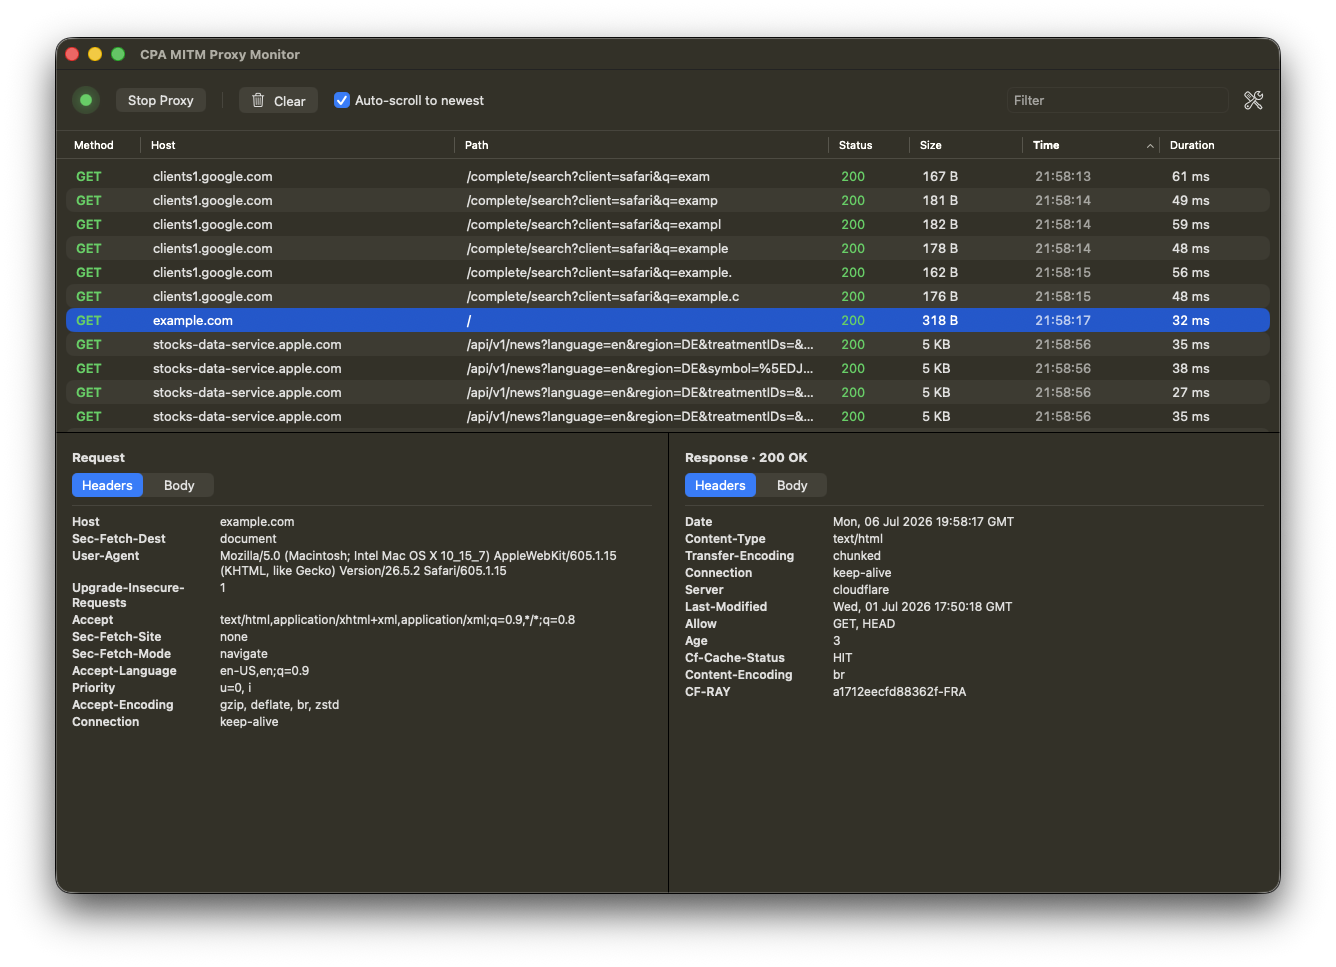Click the Last-Modified header value
Screen dimensions: 1336x967
click(922, 607)
